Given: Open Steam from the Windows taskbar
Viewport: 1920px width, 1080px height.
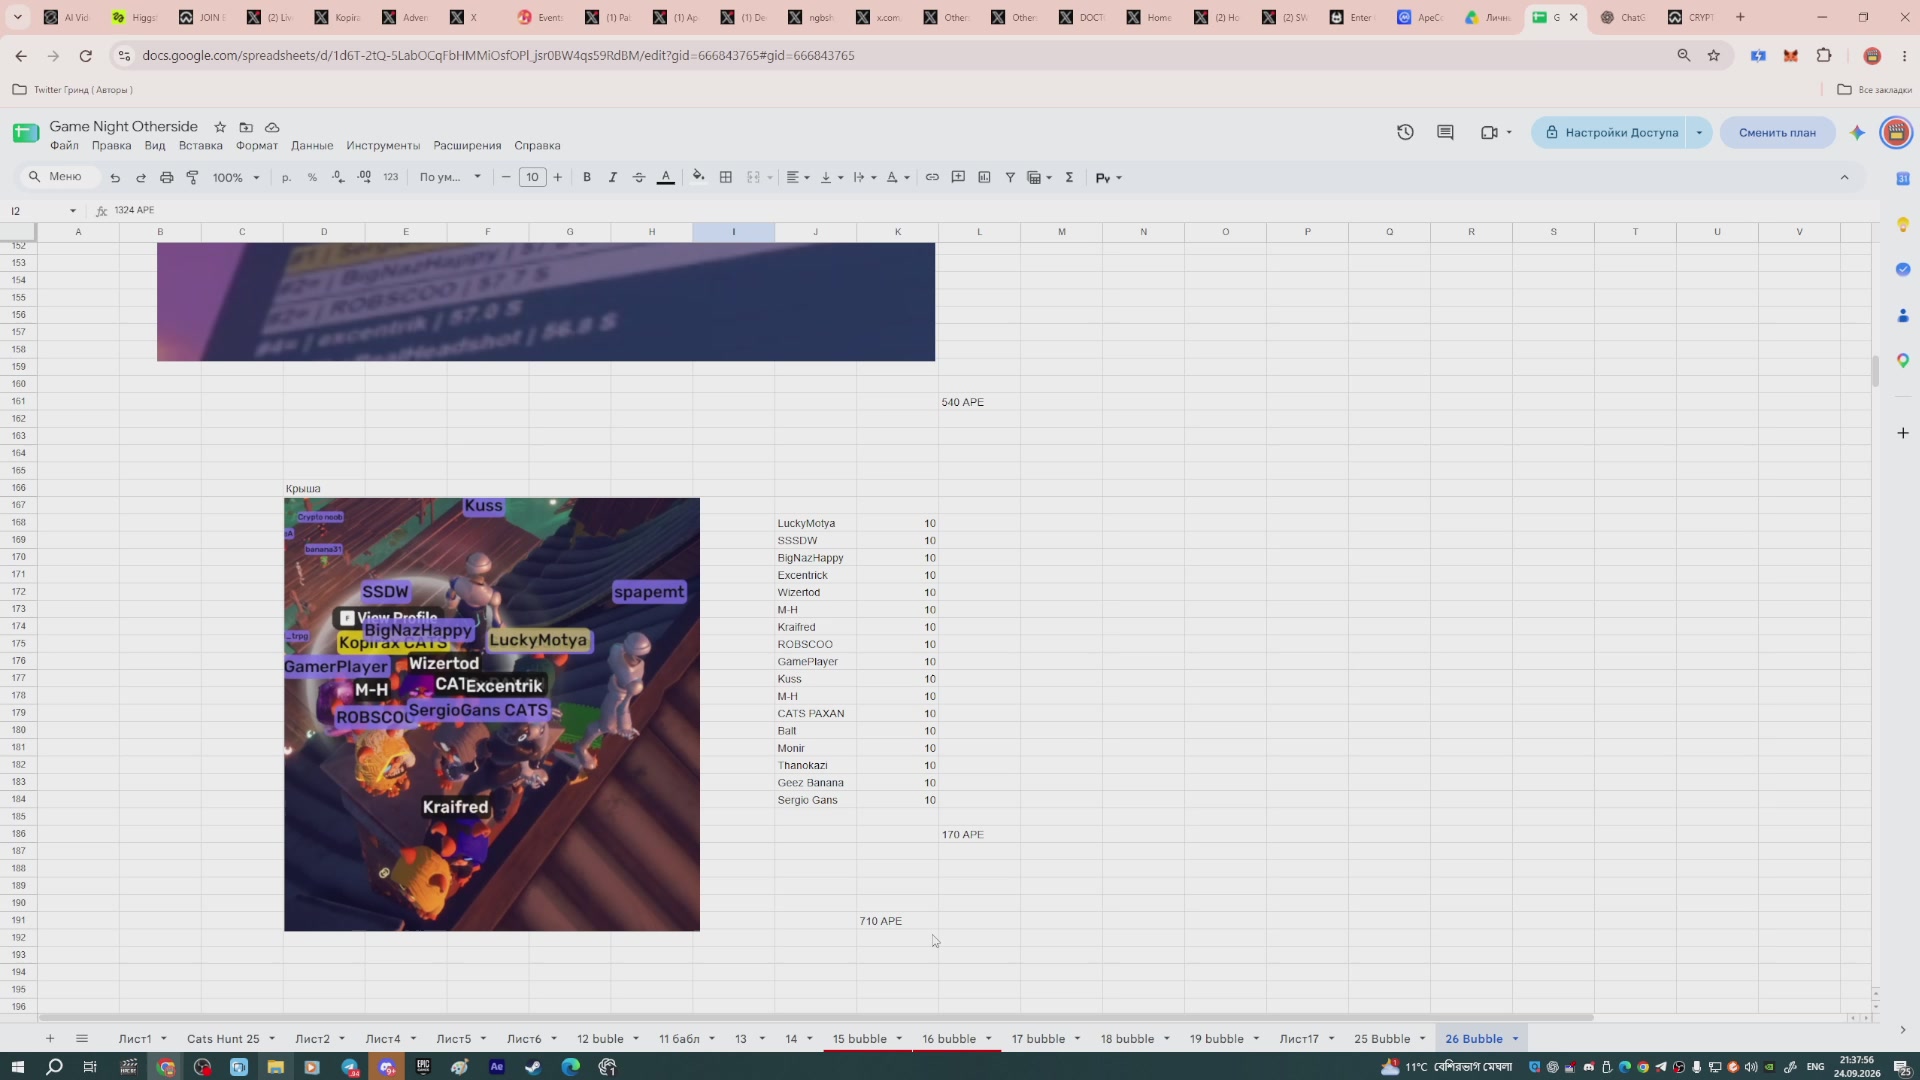Looking at the screenshot, I should click(x=533, y=1067).
